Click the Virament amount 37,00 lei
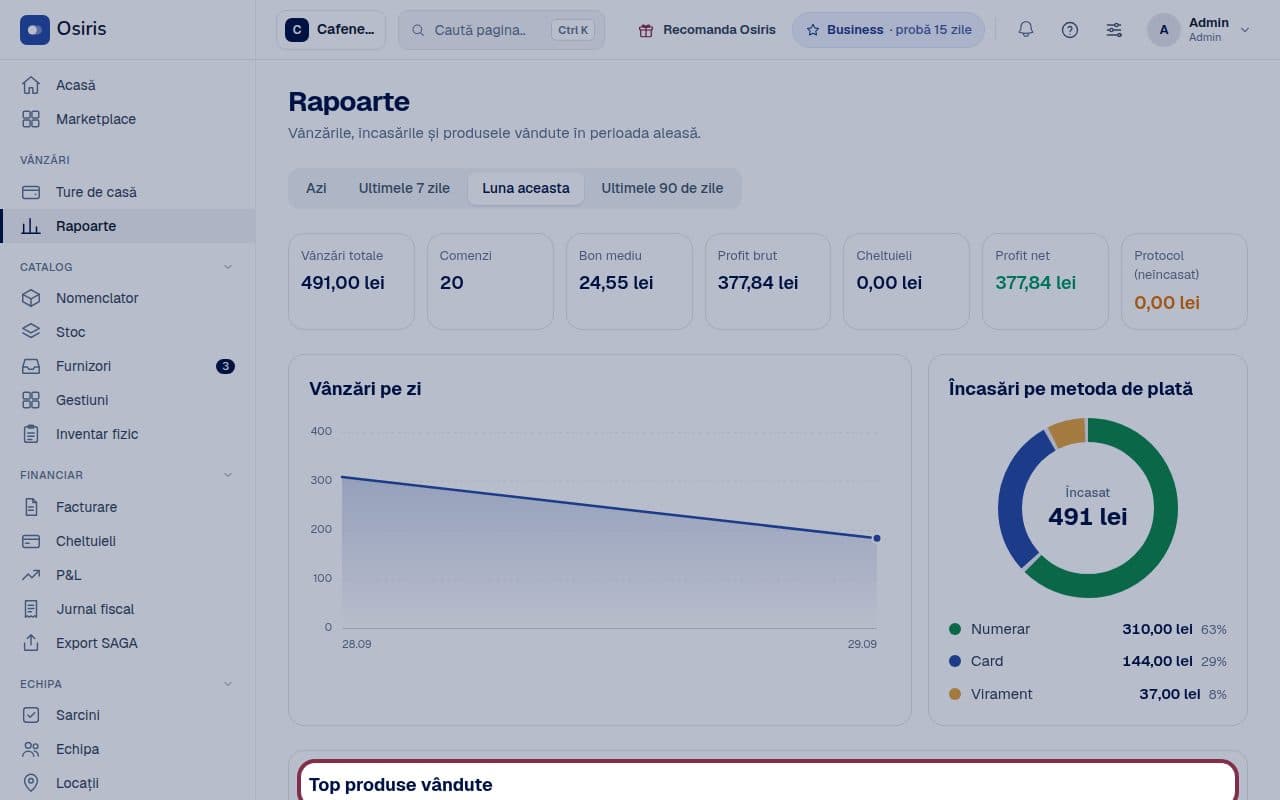The image size is (1280, 800). (x=1170, y=694)
